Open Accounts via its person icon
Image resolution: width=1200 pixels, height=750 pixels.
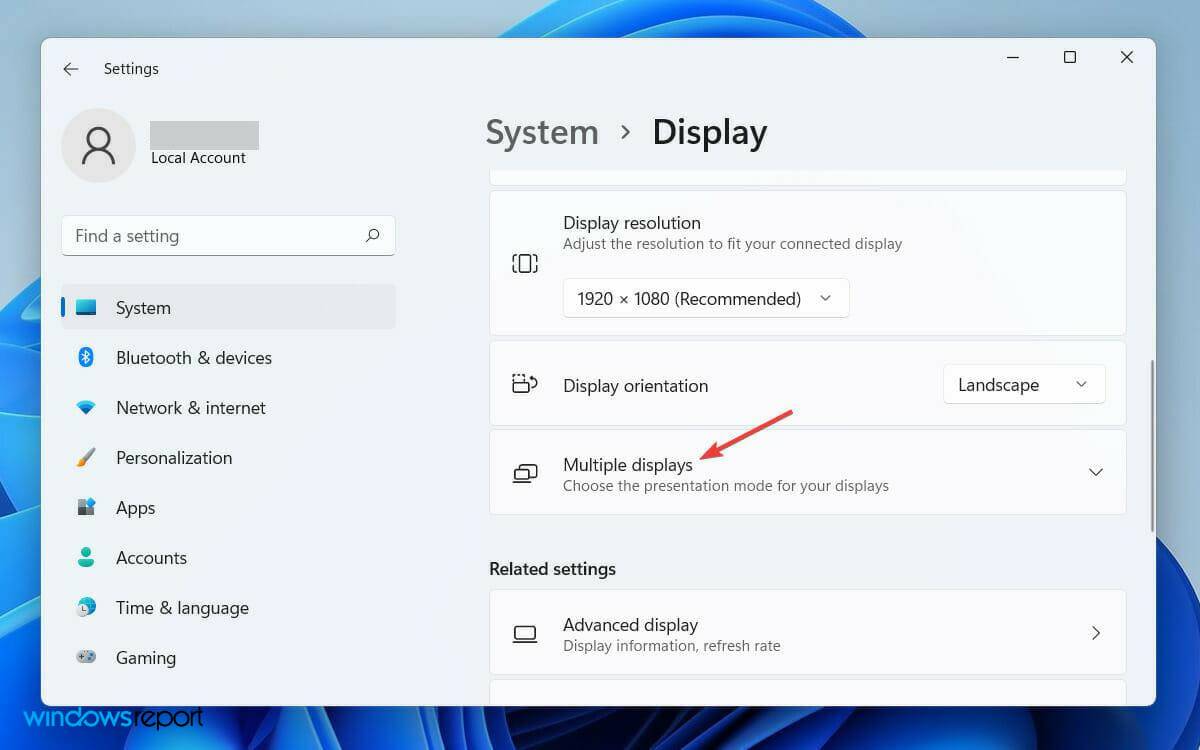(x=85, y=557)
